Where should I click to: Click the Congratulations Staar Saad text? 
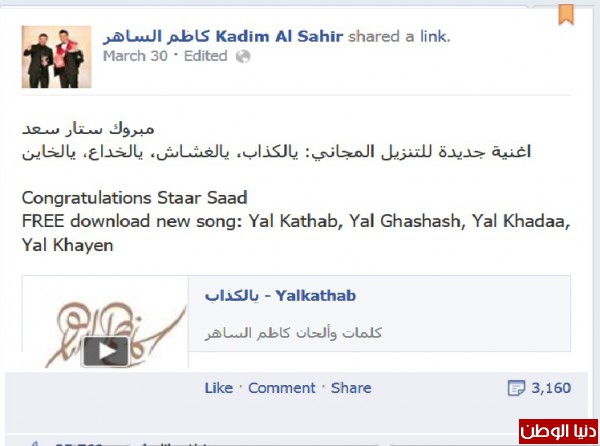tap(134, 198)
